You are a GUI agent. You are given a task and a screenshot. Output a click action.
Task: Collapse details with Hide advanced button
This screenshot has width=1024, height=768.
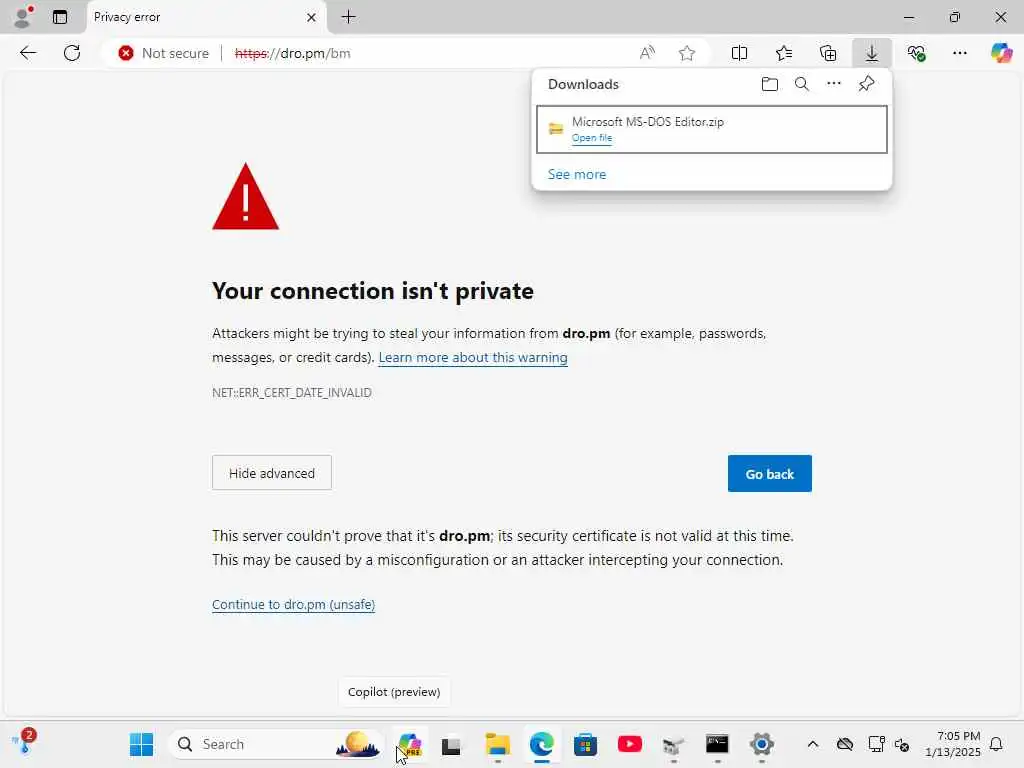pyautogui.click(x=272, y=473)
